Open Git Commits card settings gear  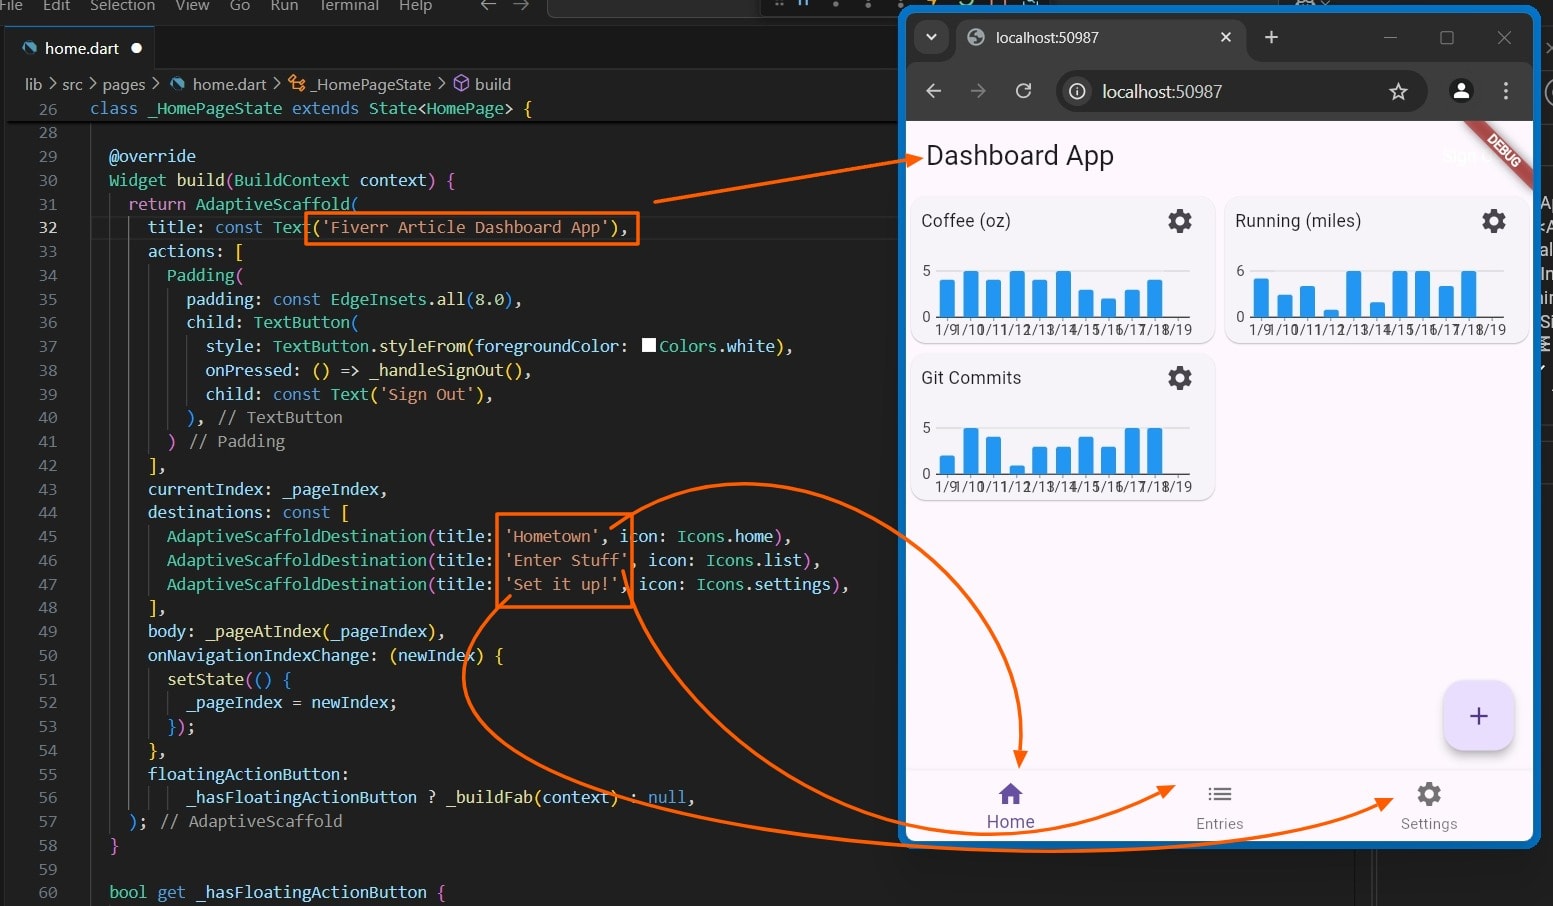[x=1180, y=378]
